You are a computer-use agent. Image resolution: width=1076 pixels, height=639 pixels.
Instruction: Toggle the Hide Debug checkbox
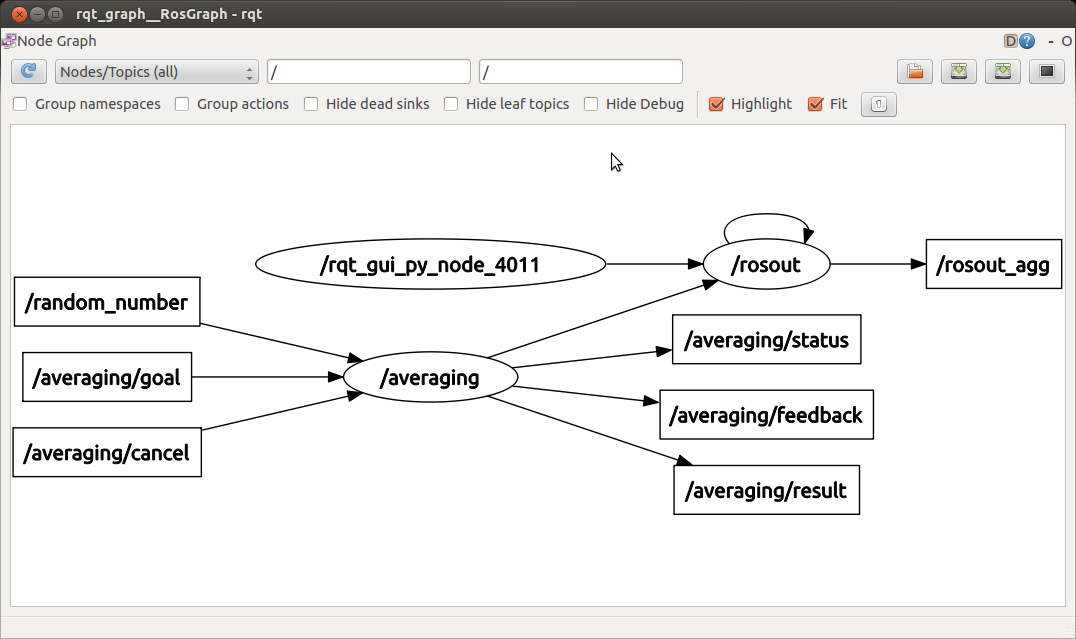[x=591, y=104]
